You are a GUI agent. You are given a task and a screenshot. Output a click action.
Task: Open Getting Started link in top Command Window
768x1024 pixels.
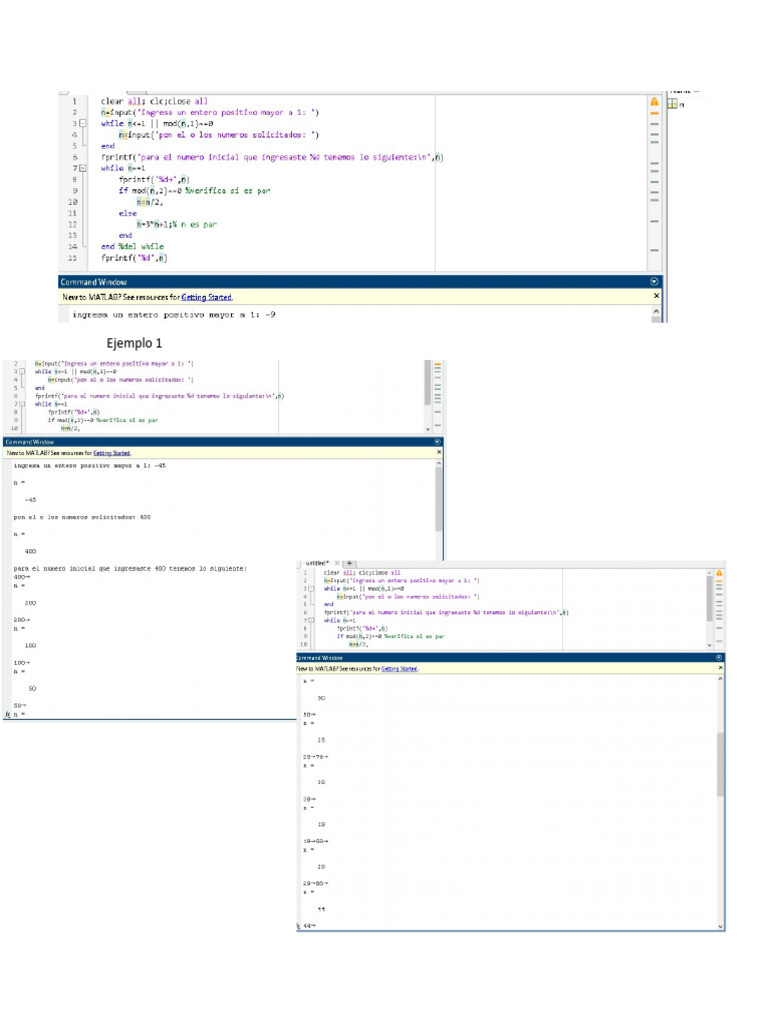coord(206,297)
